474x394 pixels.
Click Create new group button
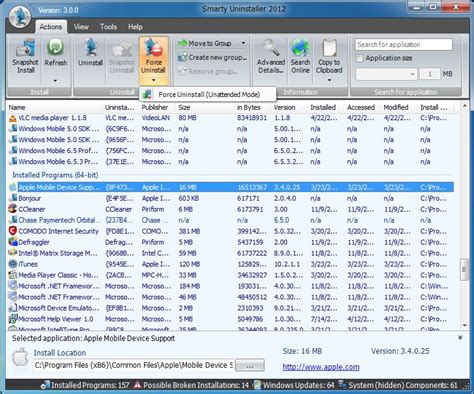coord(212,58)
